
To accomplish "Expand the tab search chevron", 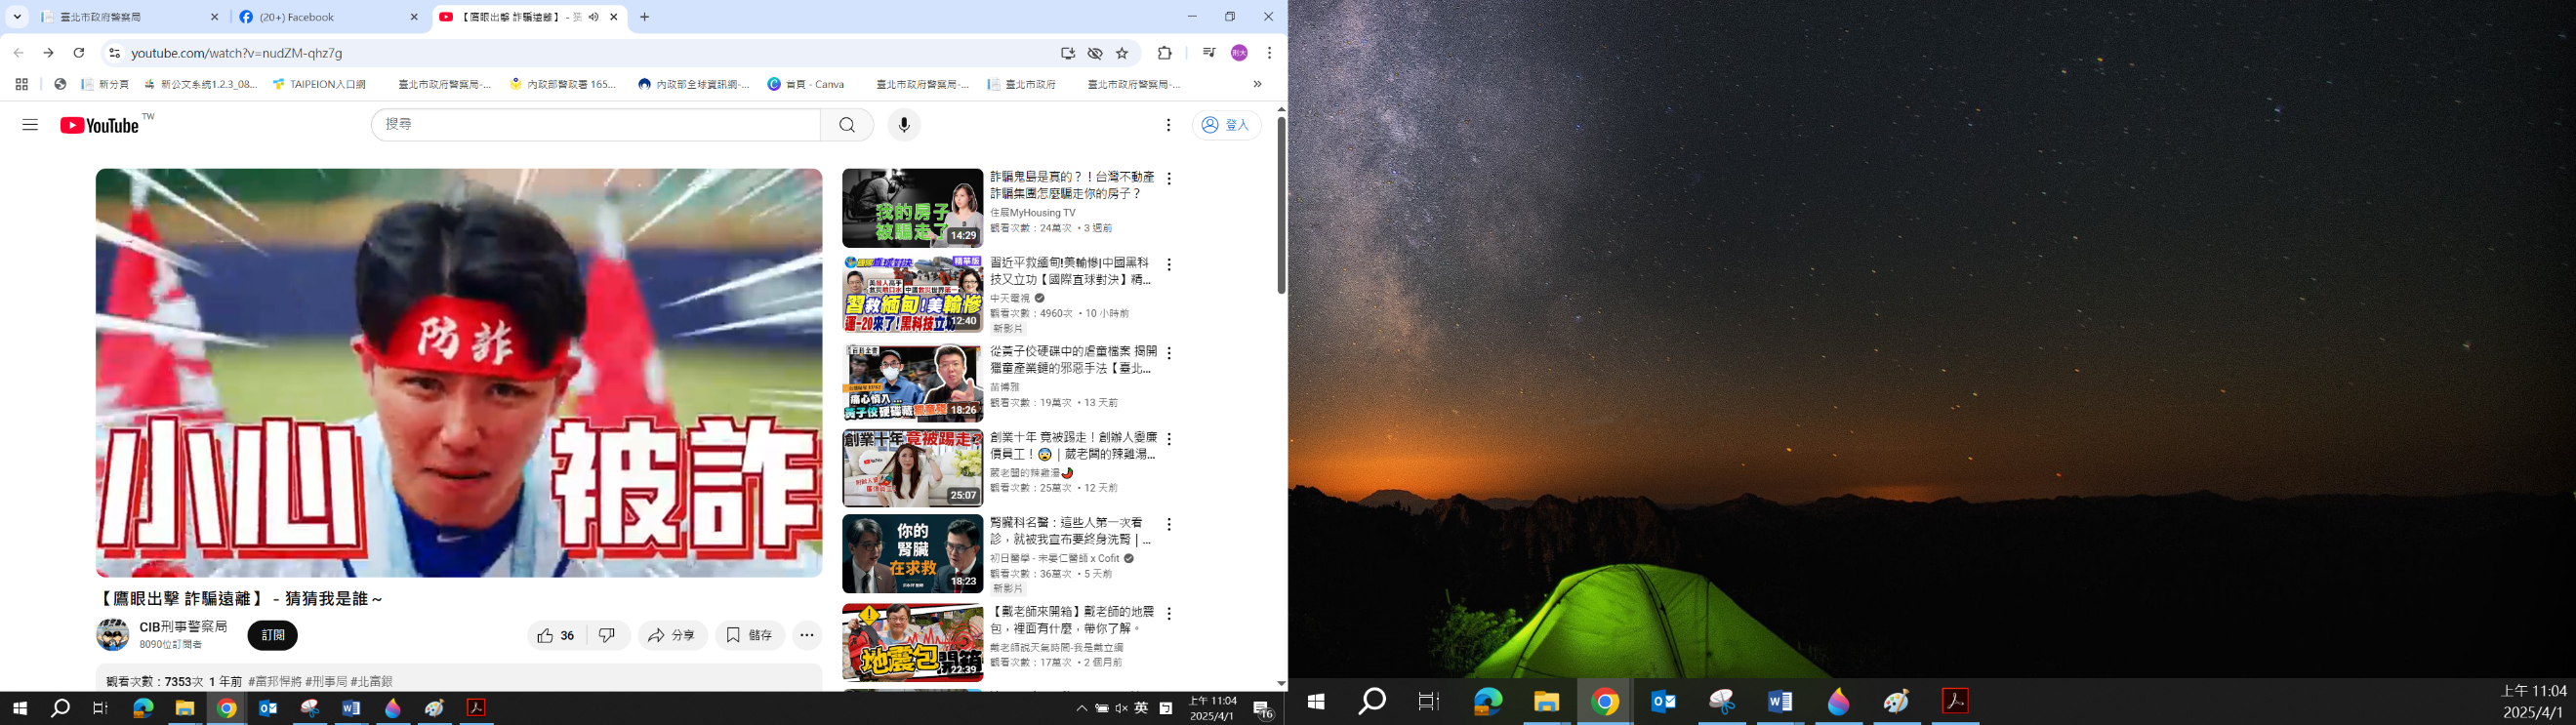I will [17, 17].
